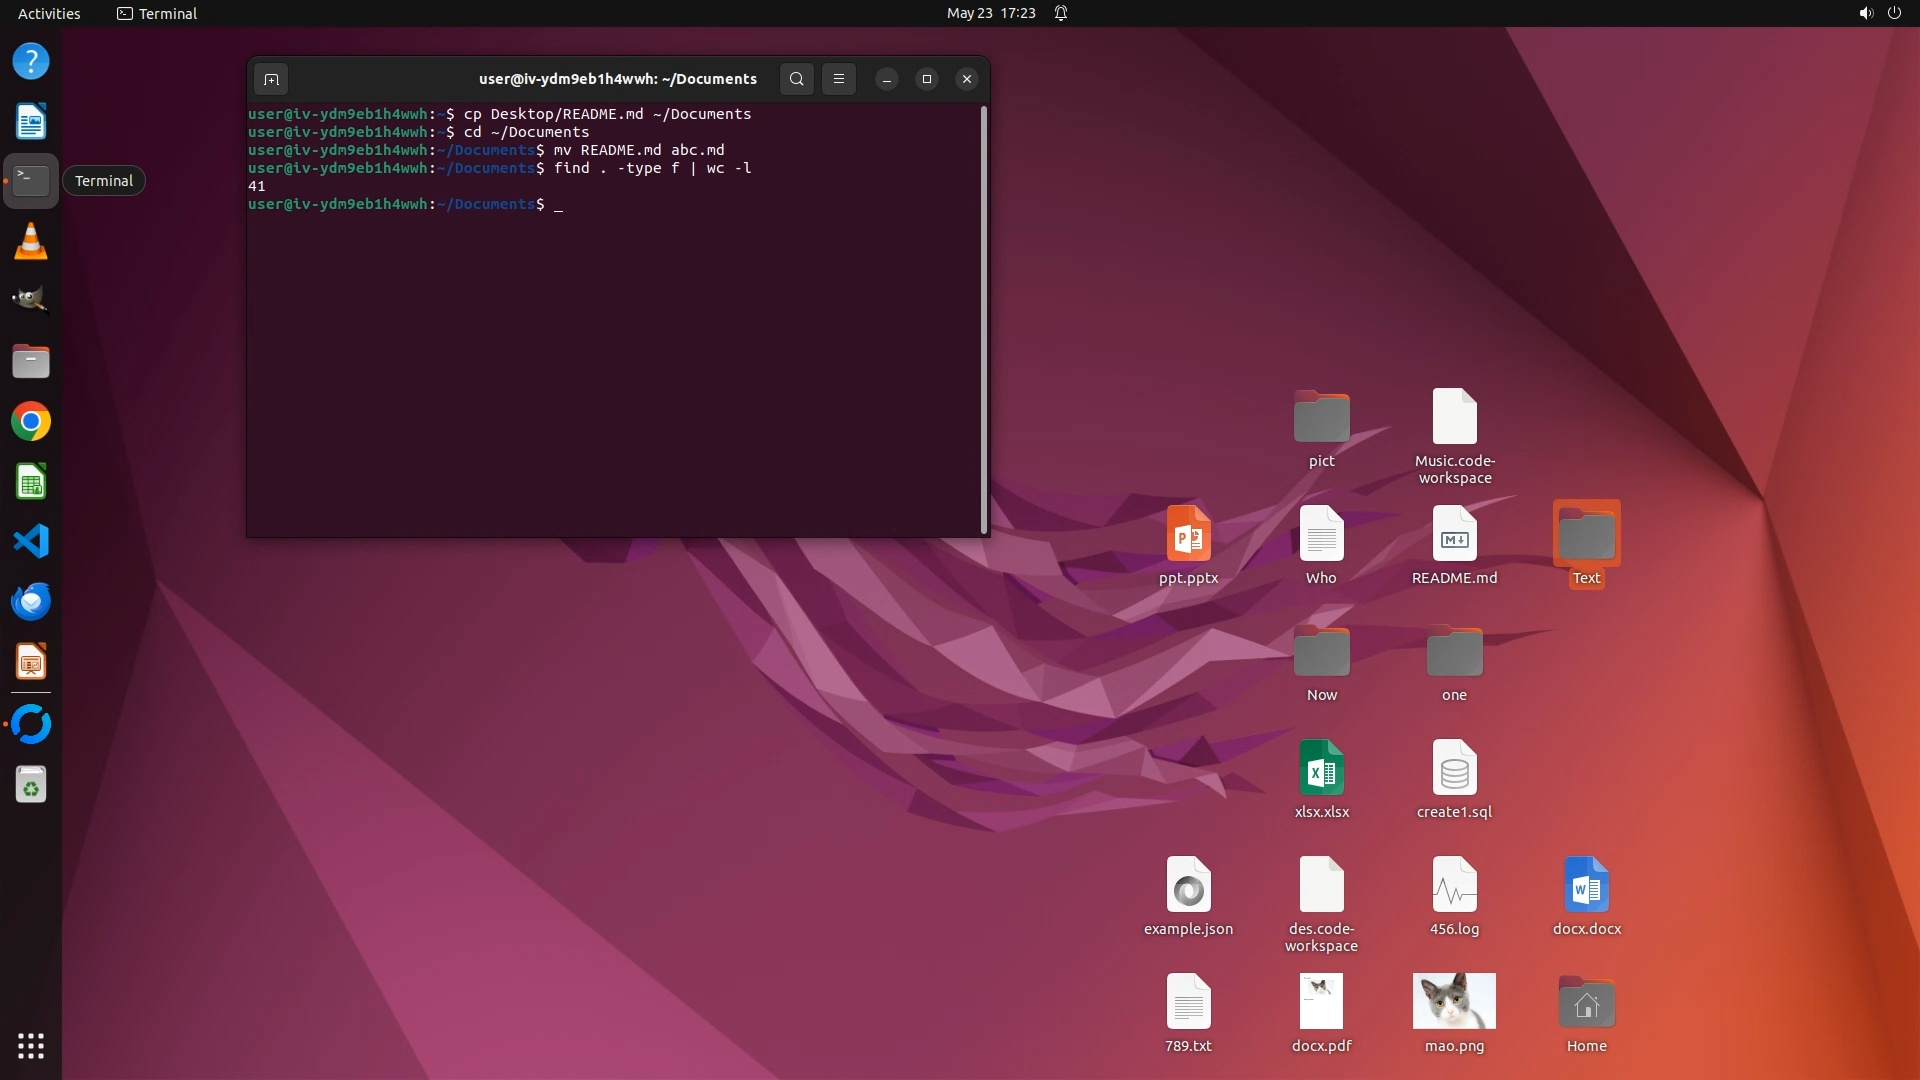
Task: Open the terminal search icon
Action: pos(796,79)
